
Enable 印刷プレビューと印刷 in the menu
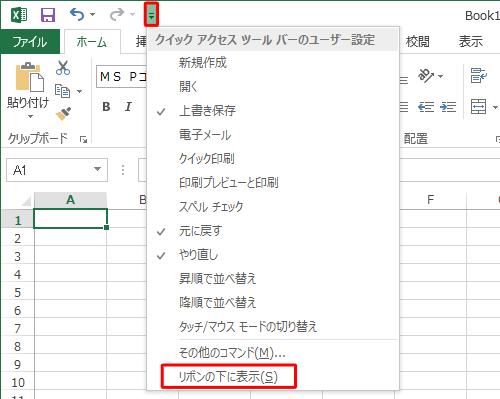273,183
